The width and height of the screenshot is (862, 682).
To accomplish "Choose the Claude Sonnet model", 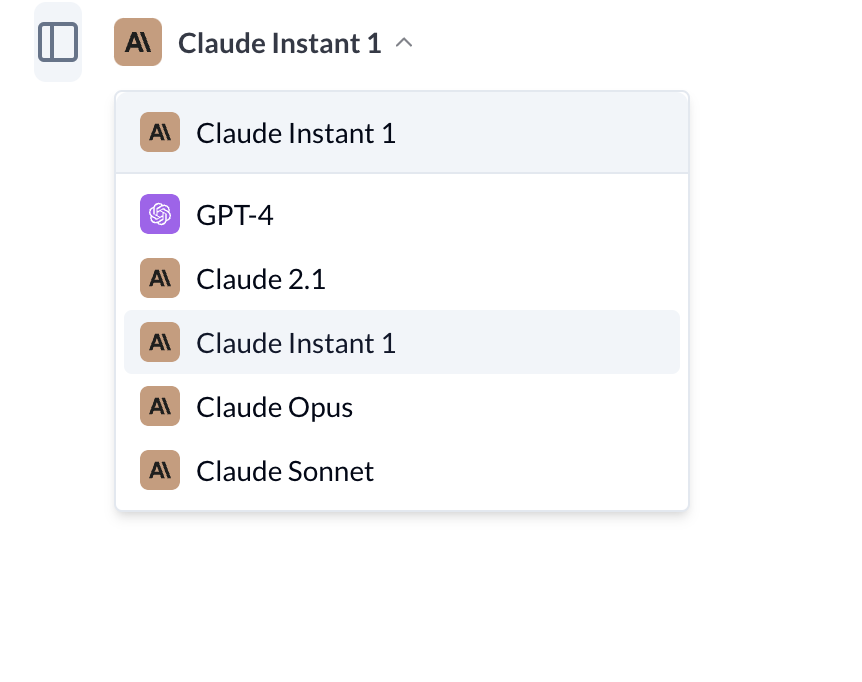I will 402,470.
